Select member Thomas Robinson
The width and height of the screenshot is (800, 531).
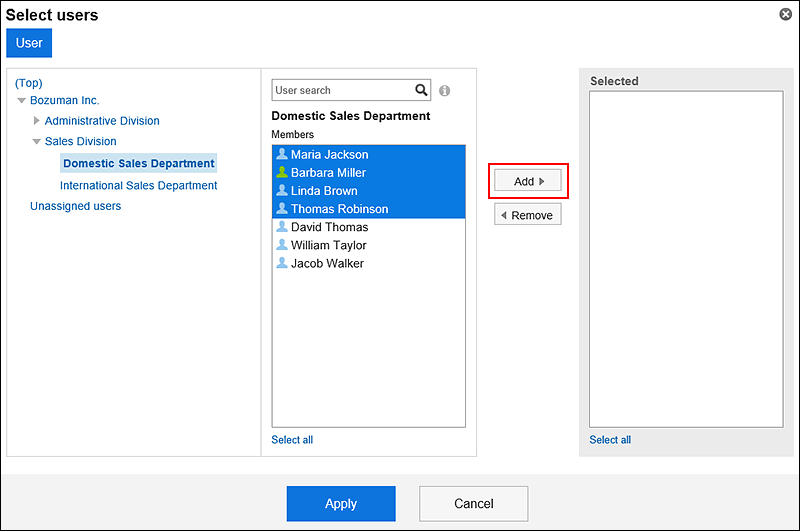(x=369, y=209)
